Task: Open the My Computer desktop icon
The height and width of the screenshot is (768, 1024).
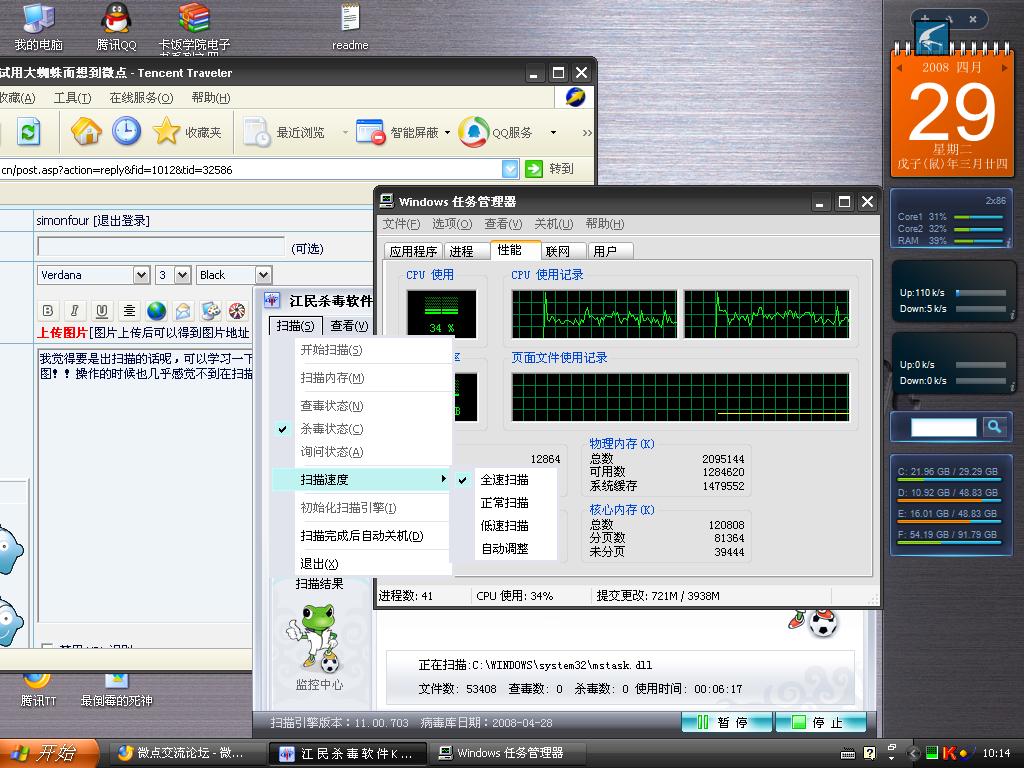Action: pyautogui.click(x=39, y=26)
